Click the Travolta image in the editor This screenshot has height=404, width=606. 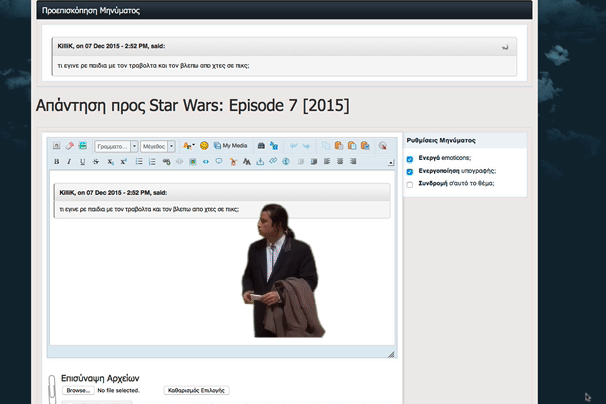tap(283, 271)
